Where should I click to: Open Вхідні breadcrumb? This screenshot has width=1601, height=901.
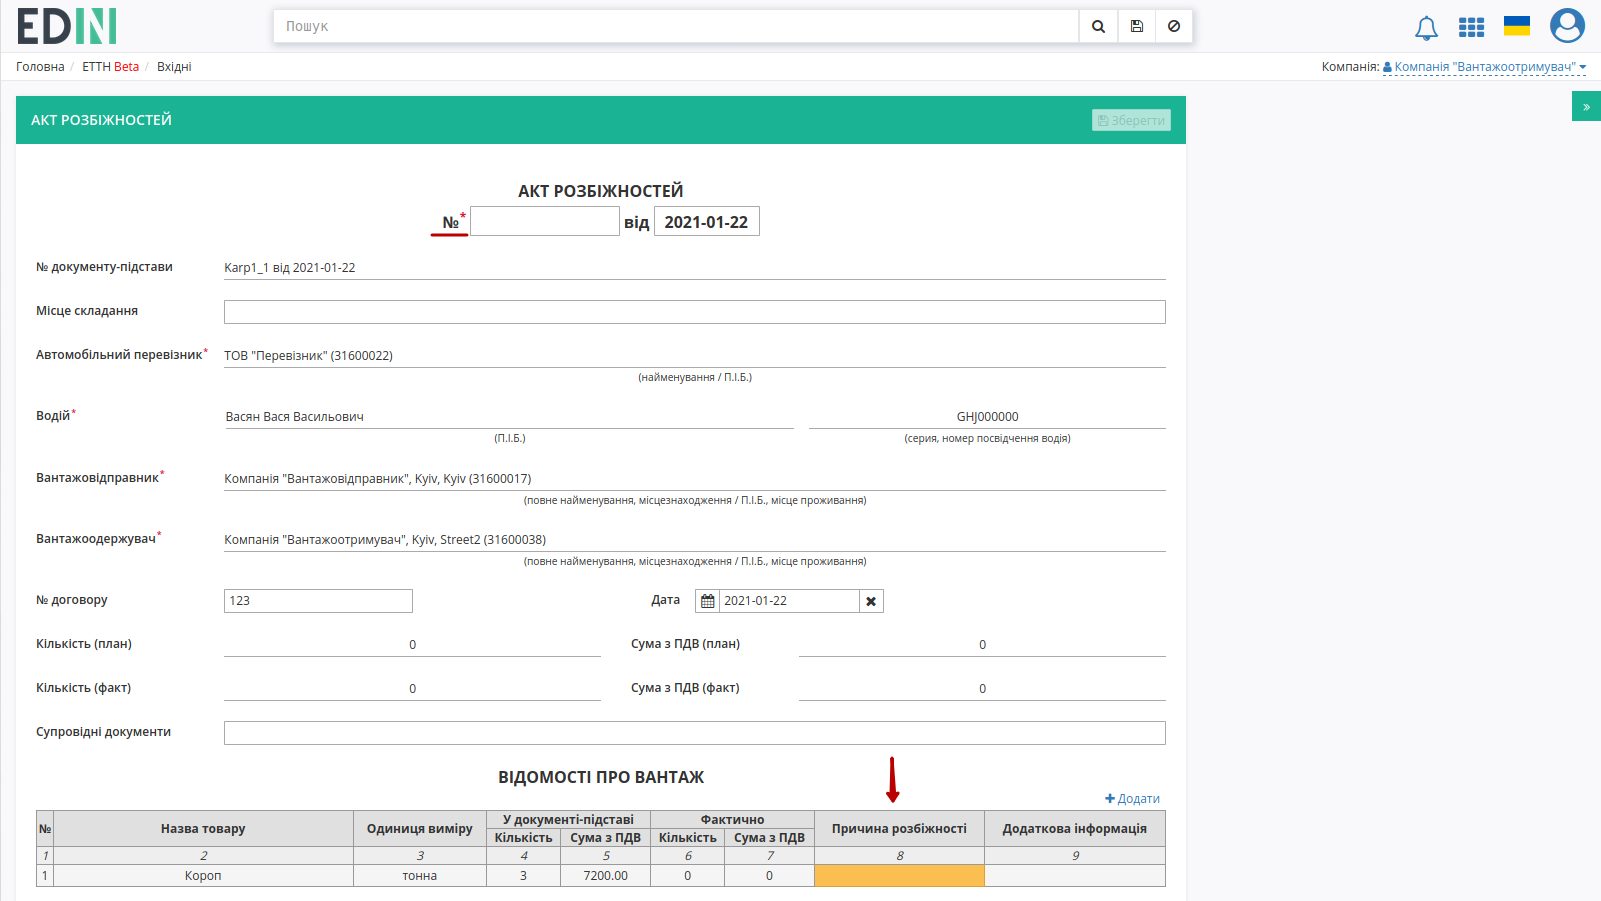(174, 67)
